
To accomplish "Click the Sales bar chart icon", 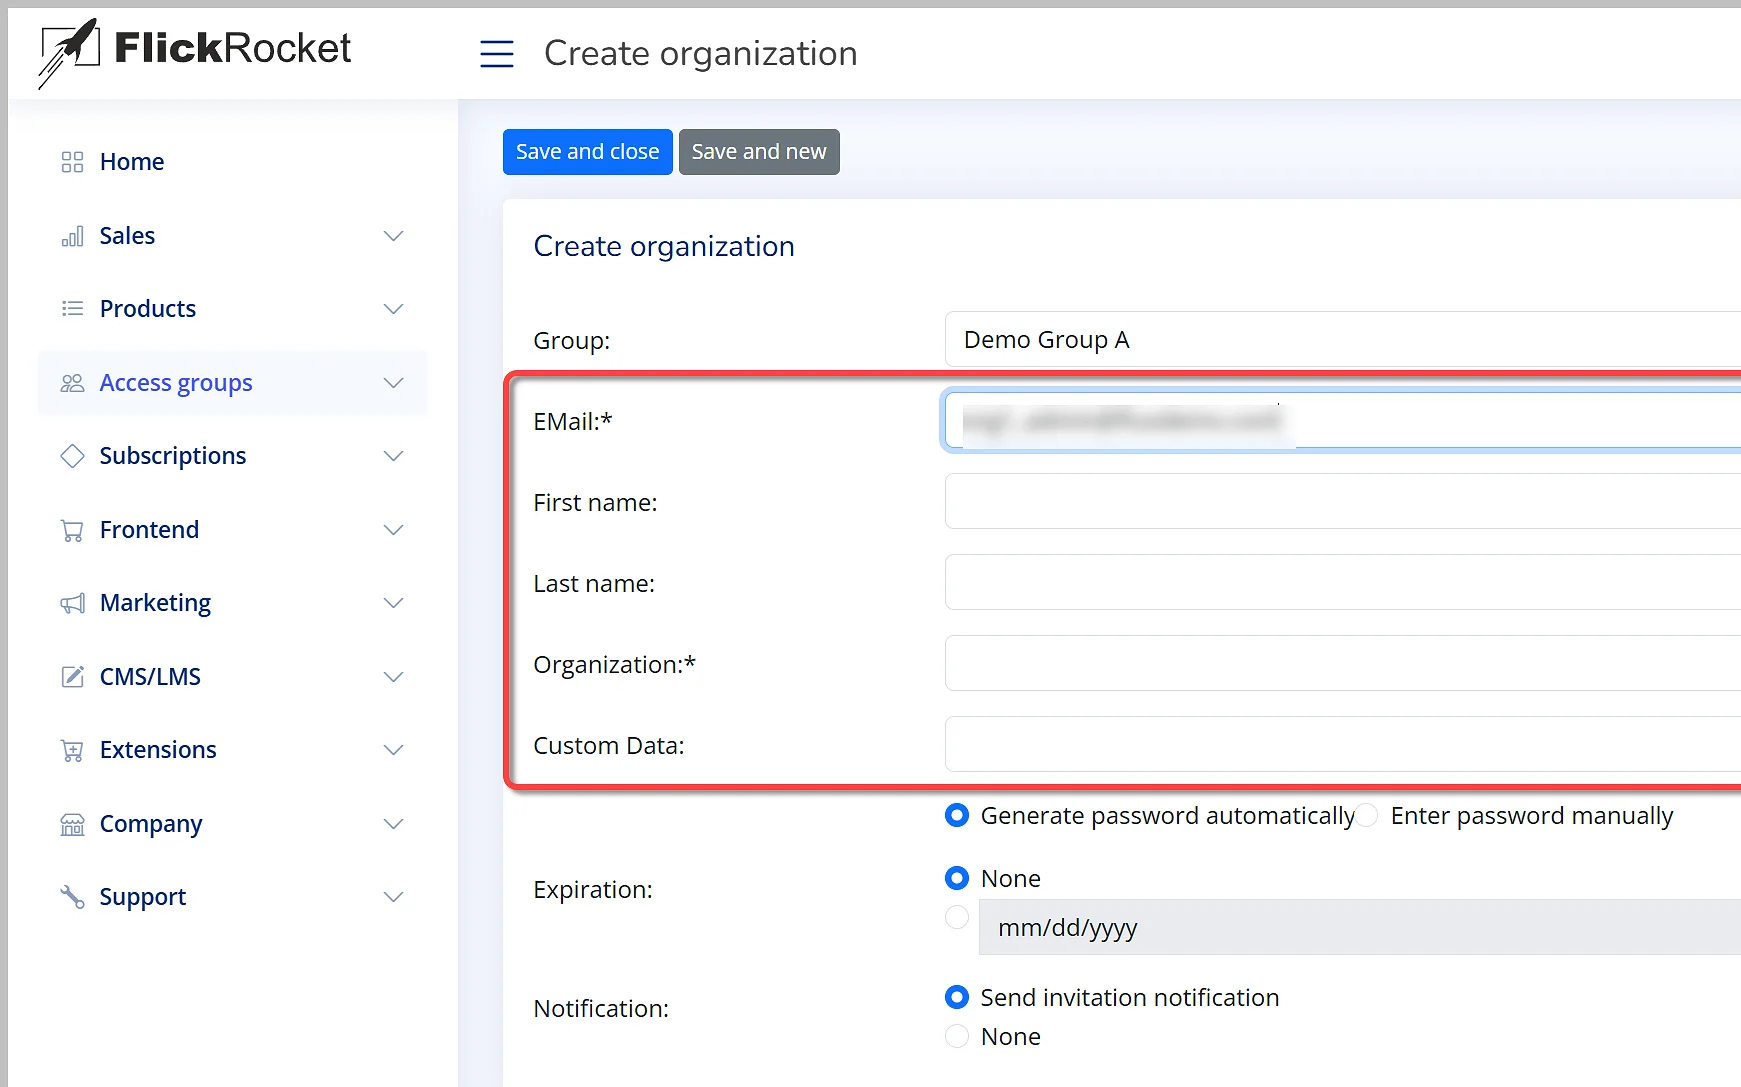I will pyautogui.click(x=72, y=236).
